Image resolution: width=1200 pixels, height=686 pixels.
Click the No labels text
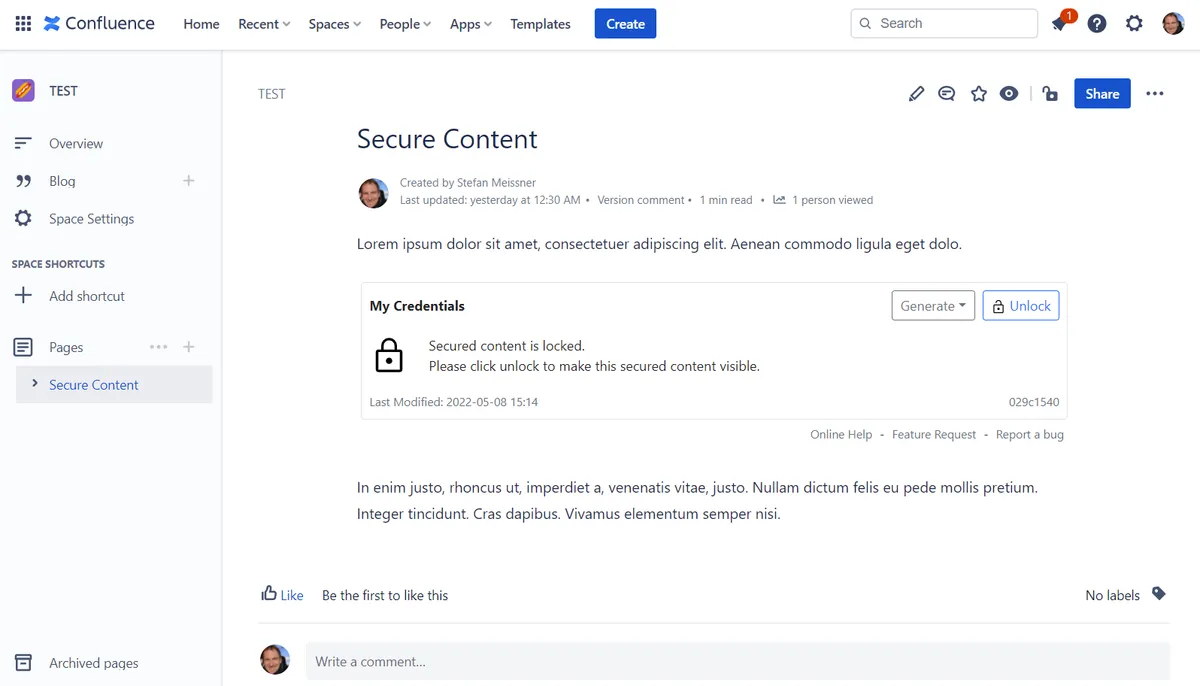click(x=1112, y=595)
